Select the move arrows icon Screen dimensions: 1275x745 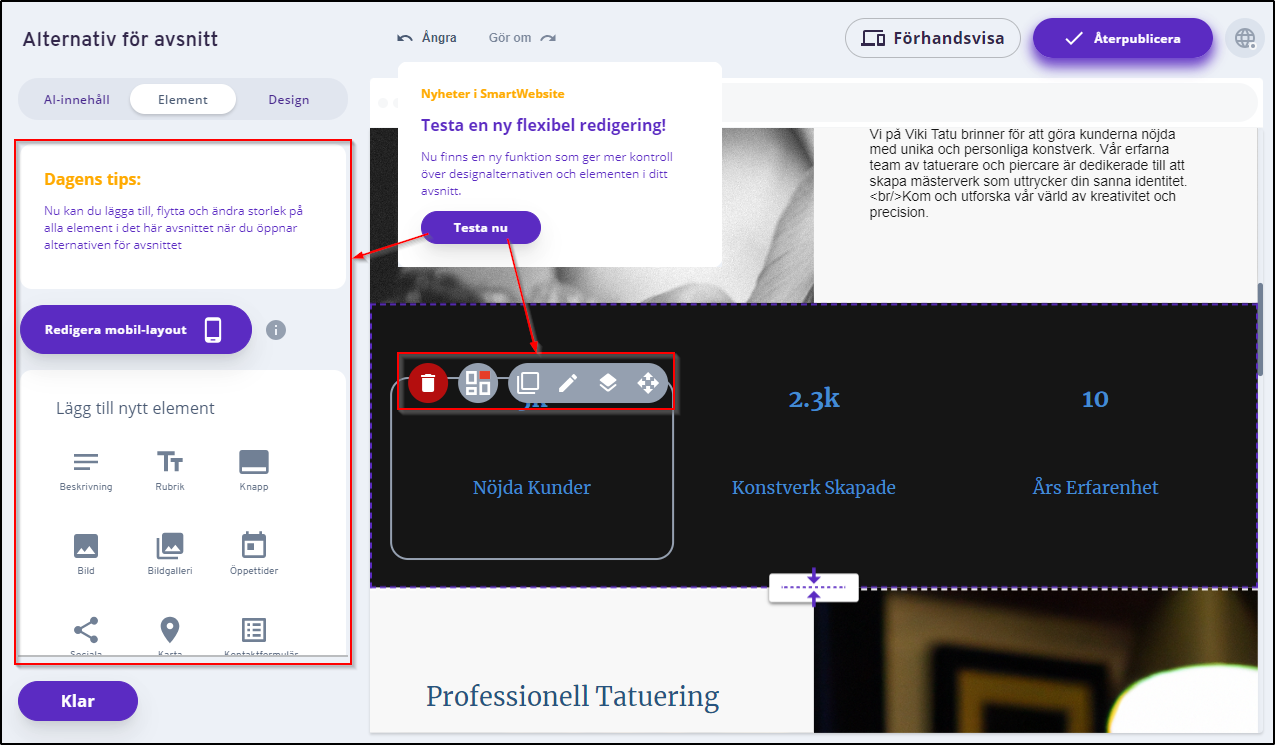coord(647,383)
